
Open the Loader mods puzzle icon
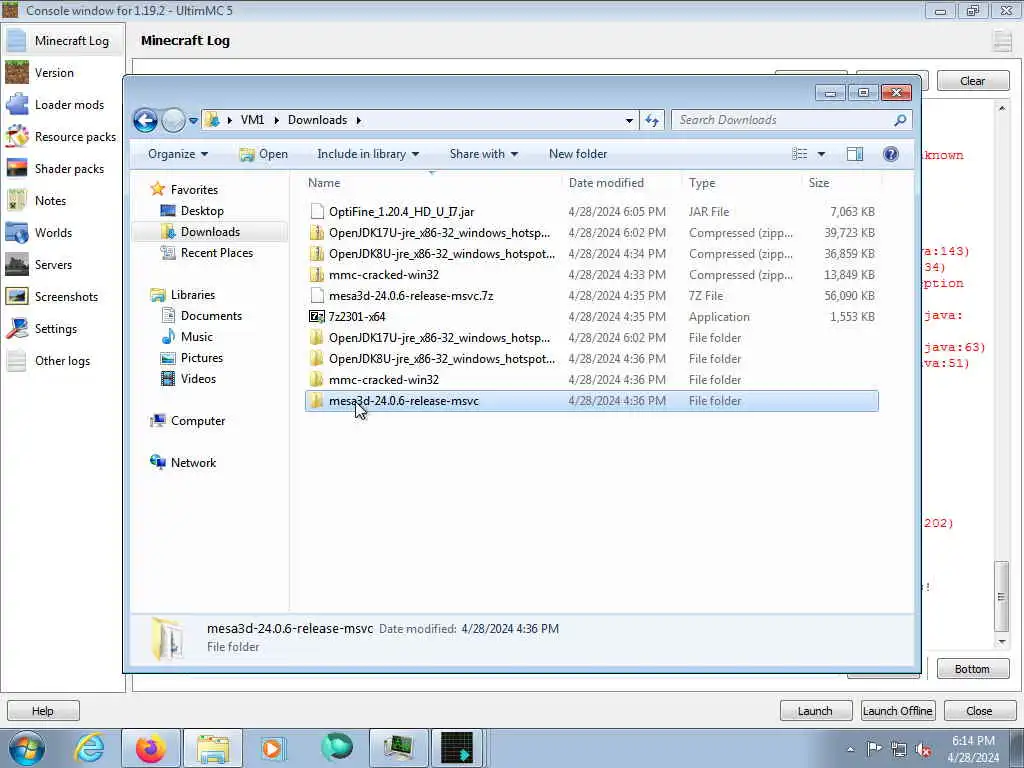tap(16, 104)
